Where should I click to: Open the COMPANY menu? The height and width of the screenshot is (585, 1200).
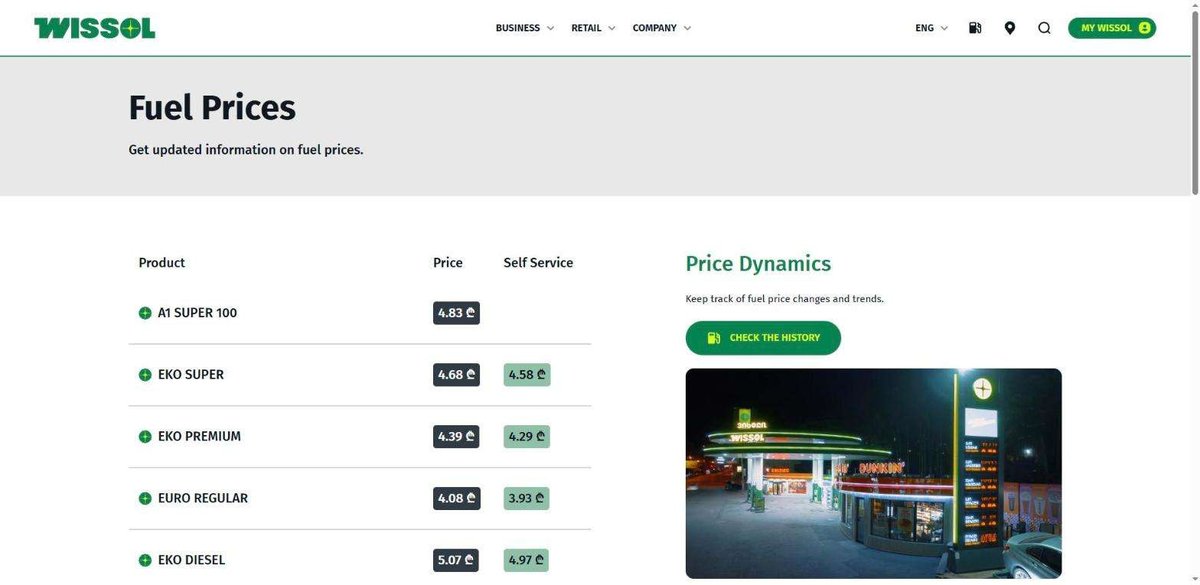coord(662,28)
